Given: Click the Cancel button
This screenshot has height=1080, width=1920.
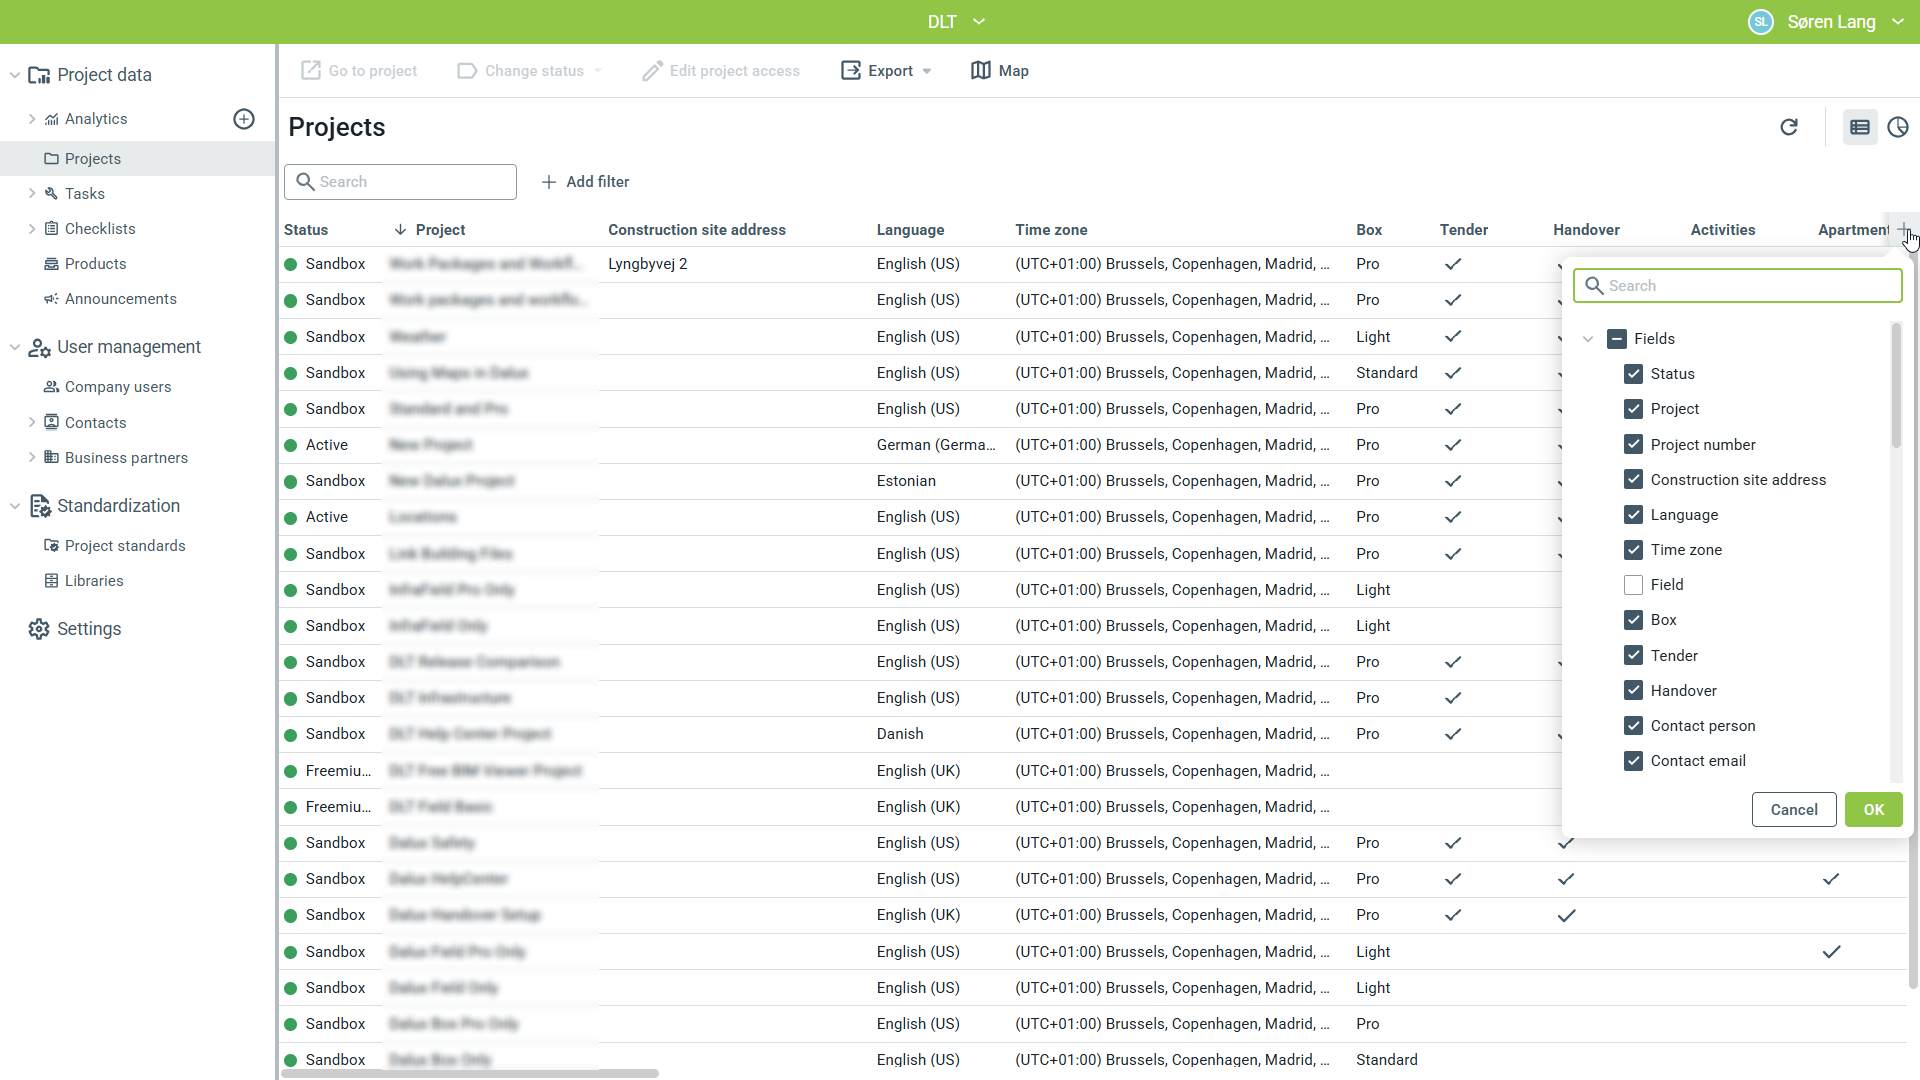Looking at the screenshot, I should coord(1793,810).
